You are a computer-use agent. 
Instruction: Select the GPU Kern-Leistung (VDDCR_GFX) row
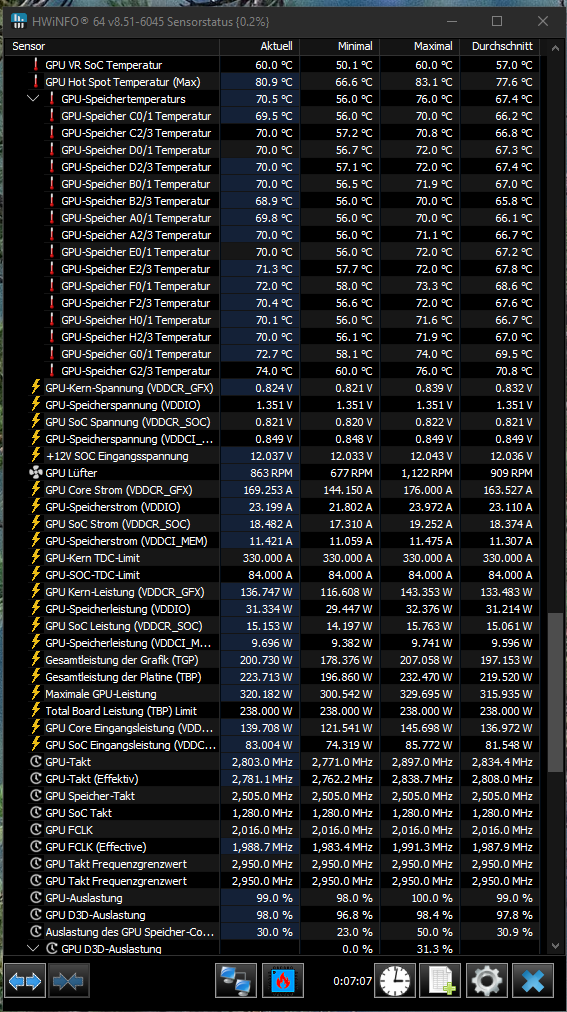point(272,592)
